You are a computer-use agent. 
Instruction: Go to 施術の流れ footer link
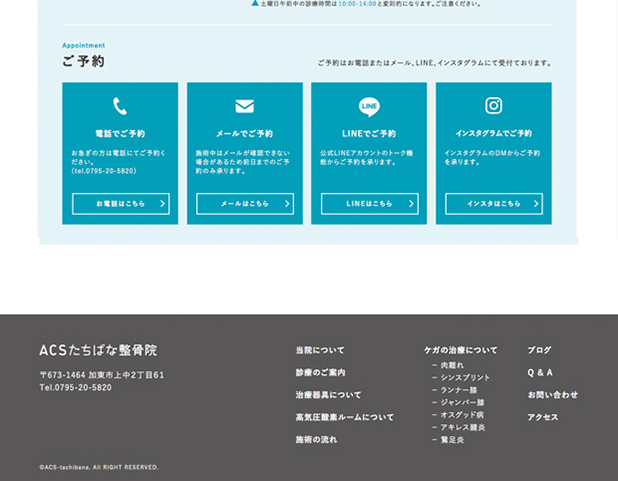[316, 440]
